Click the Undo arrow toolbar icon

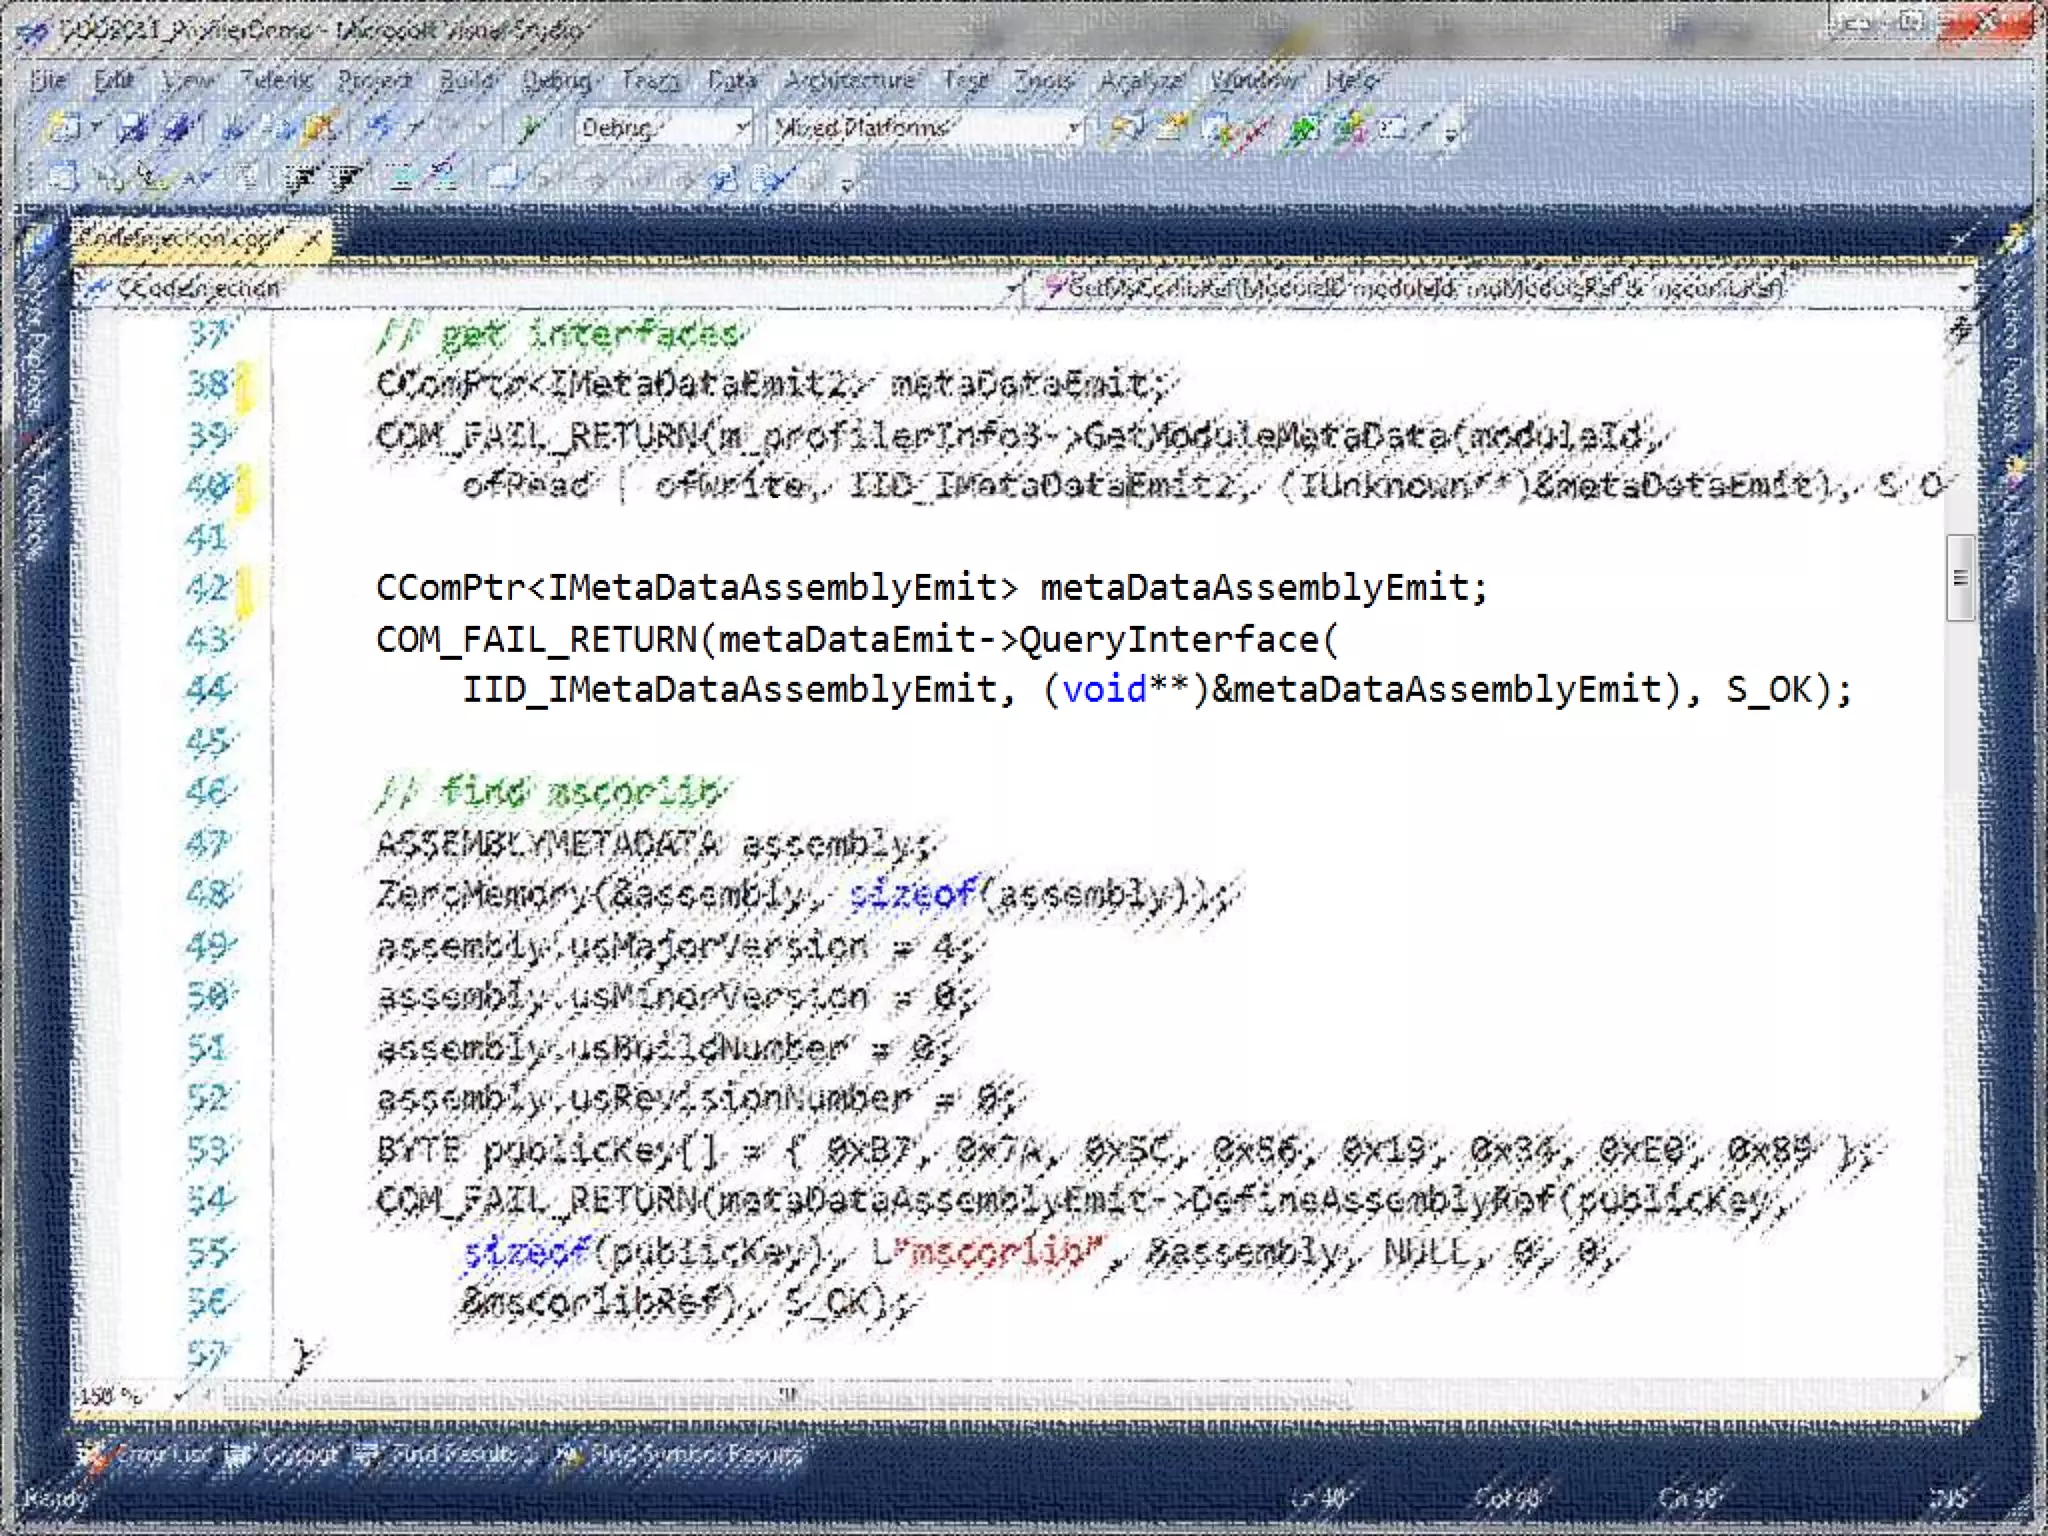tap(380, 128)
